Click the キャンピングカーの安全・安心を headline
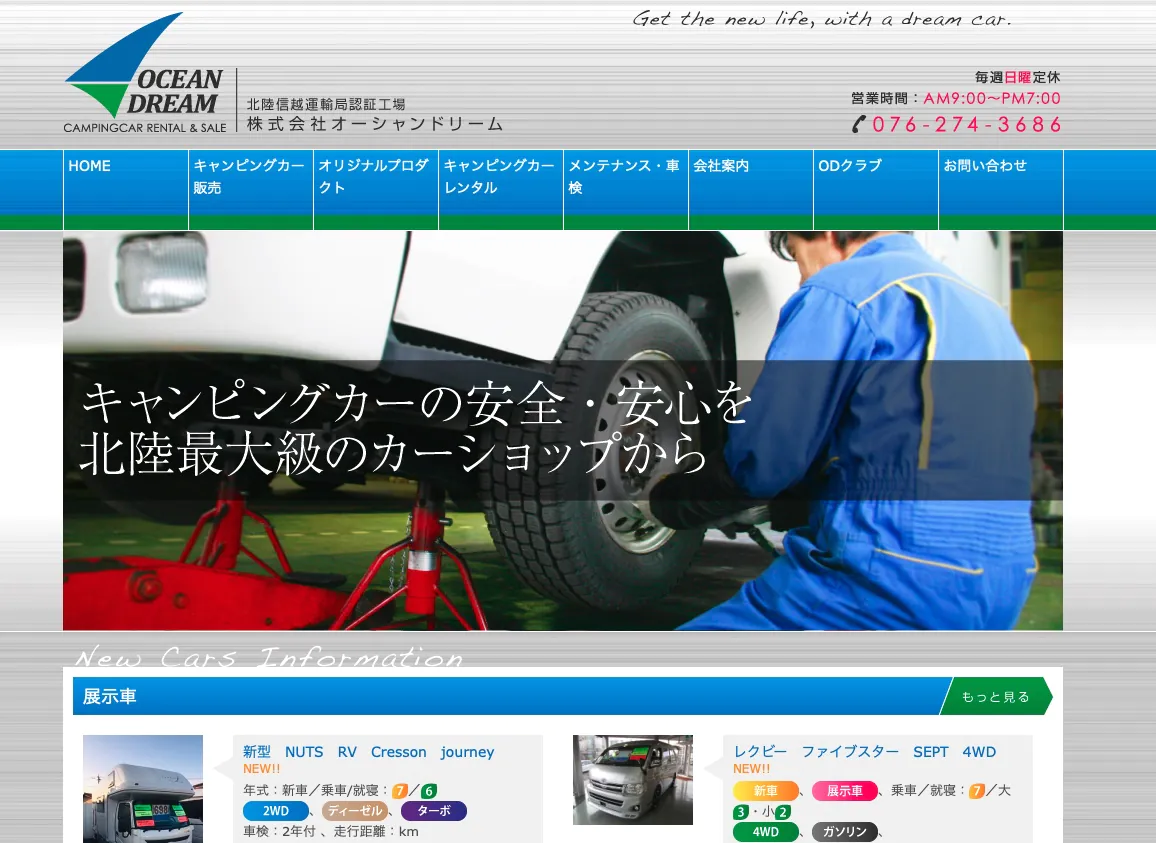Viewport: 1156px width, 843px height. point(417,403)
